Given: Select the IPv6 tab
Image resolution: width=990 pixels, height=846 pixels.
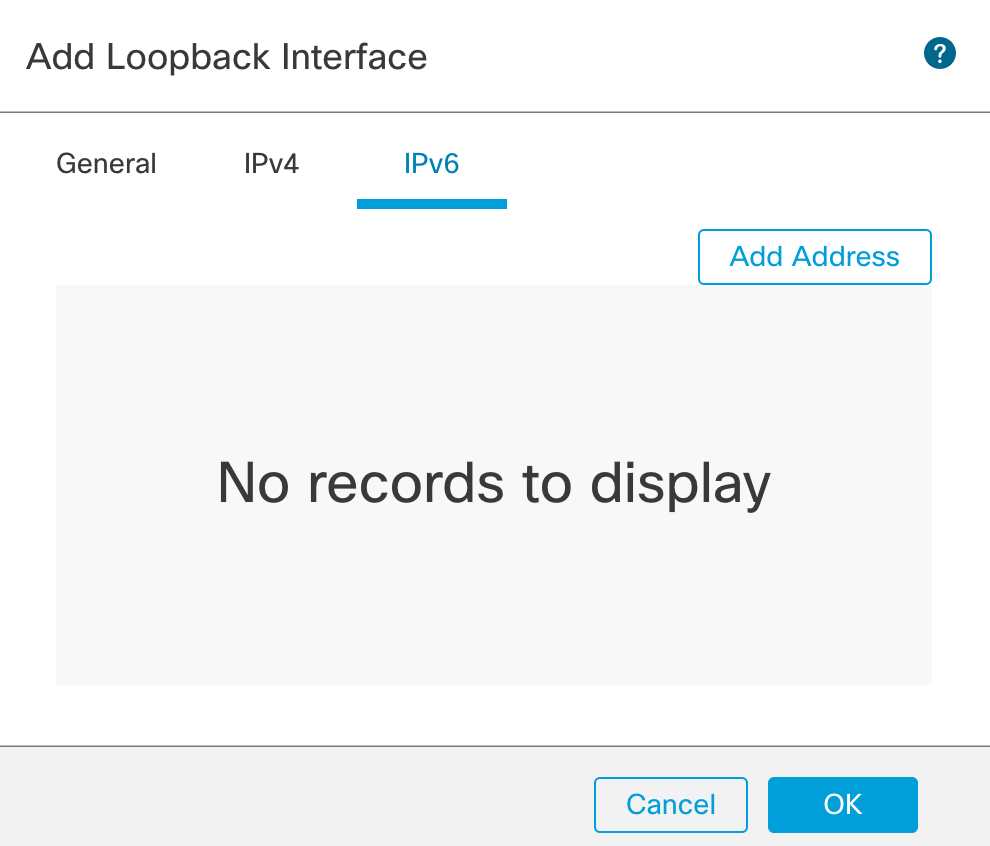Looking at the screenshot, I should coord(431,163).
